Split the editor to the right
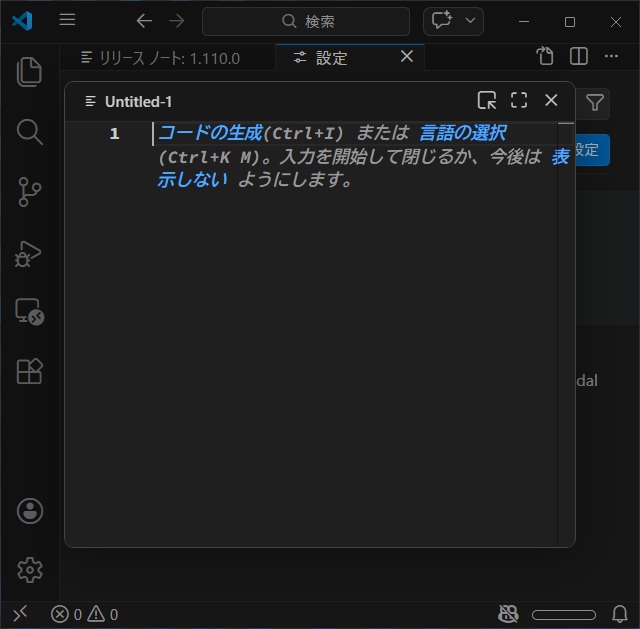 (579, 57)
